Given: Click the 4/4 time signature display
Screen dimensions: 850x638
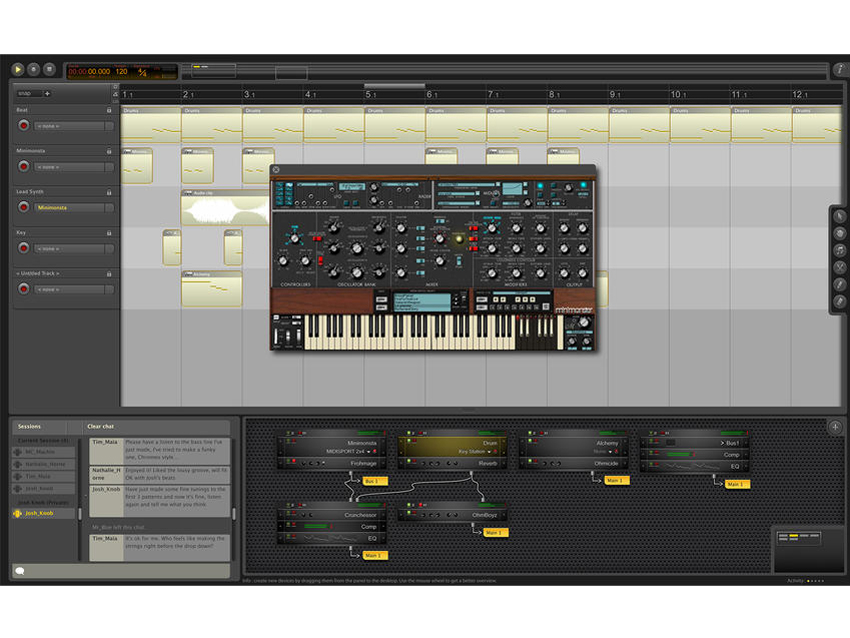Looking at the screenshot, I should 142,72.
